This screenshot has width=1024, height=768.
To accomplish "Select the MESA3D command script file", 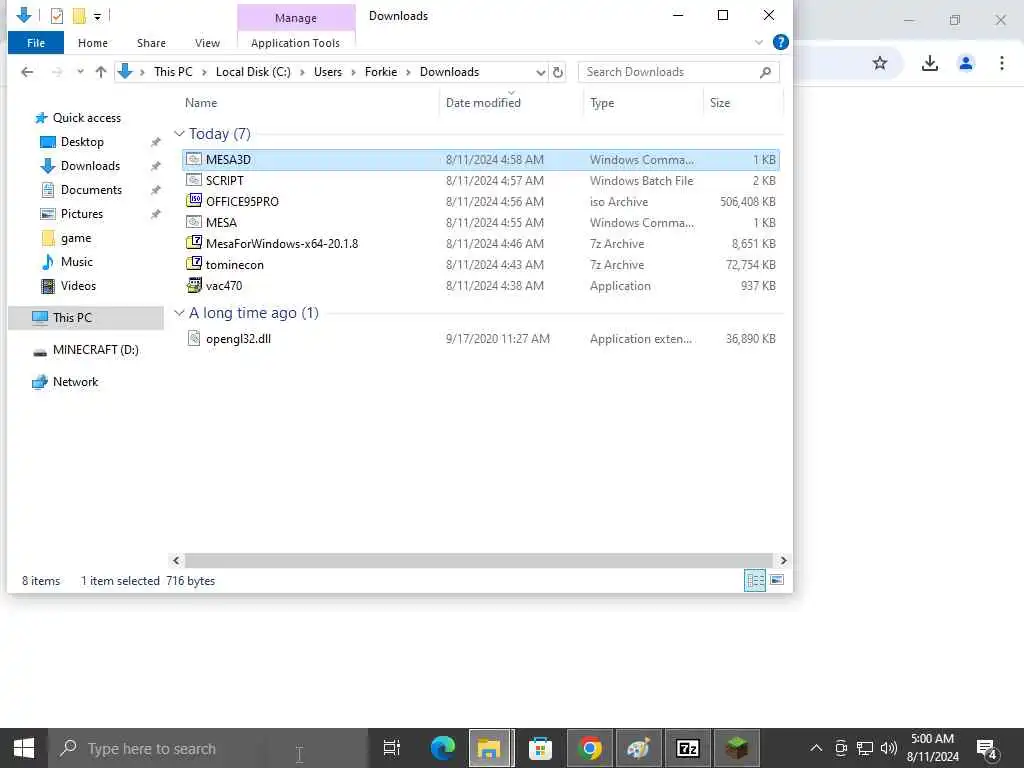I will [480, 159].
